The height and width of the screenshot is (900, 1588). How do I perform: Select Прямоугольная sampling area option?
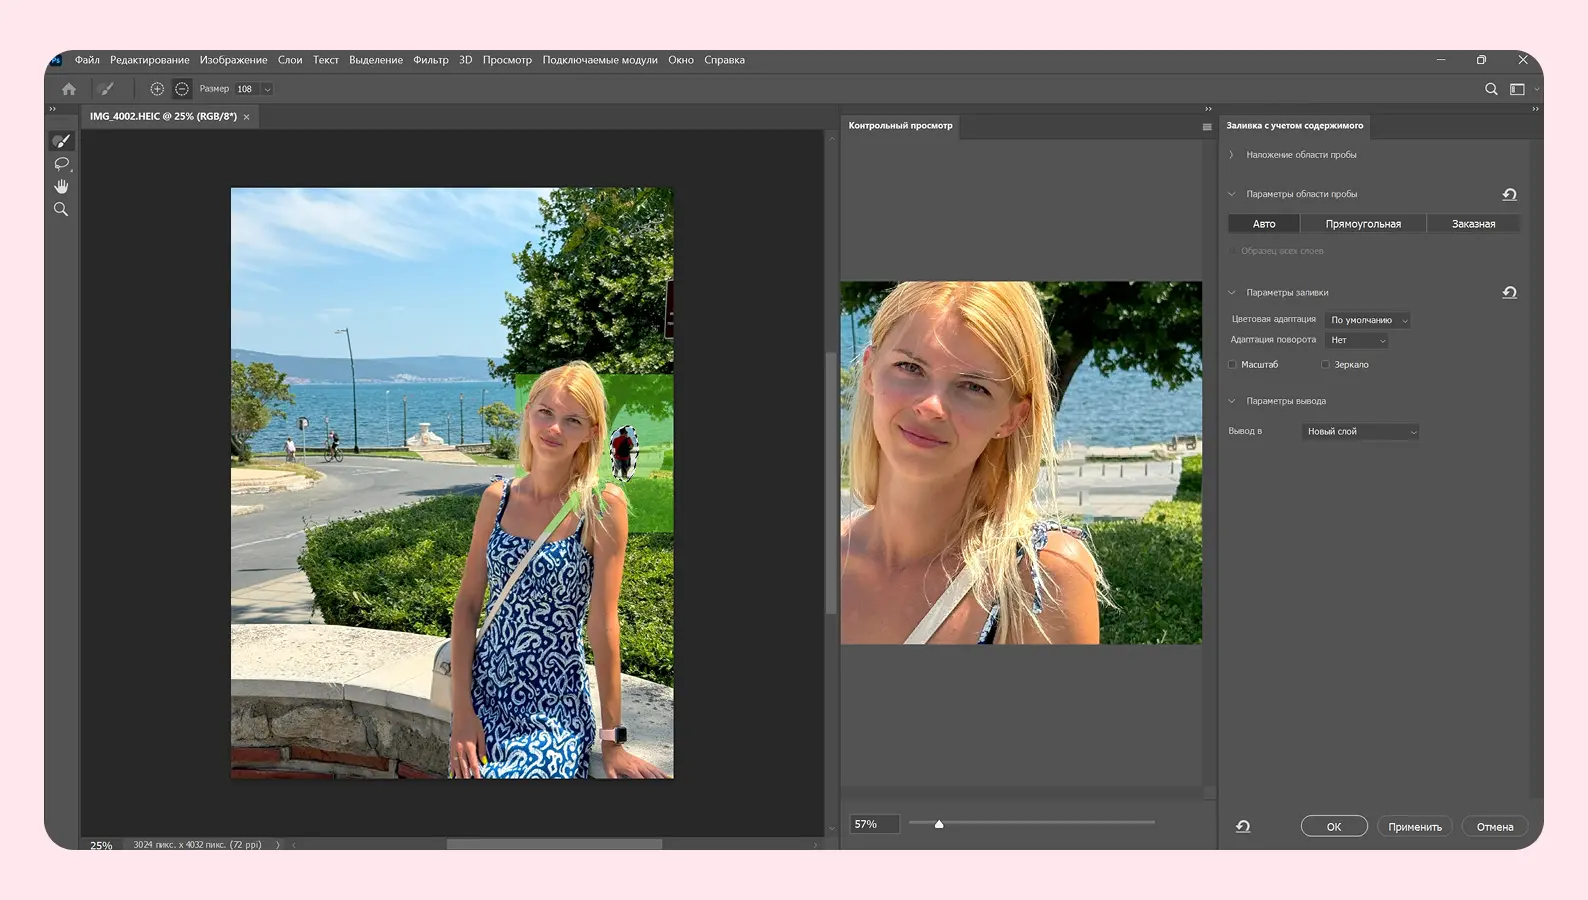tap(1363, 224)
